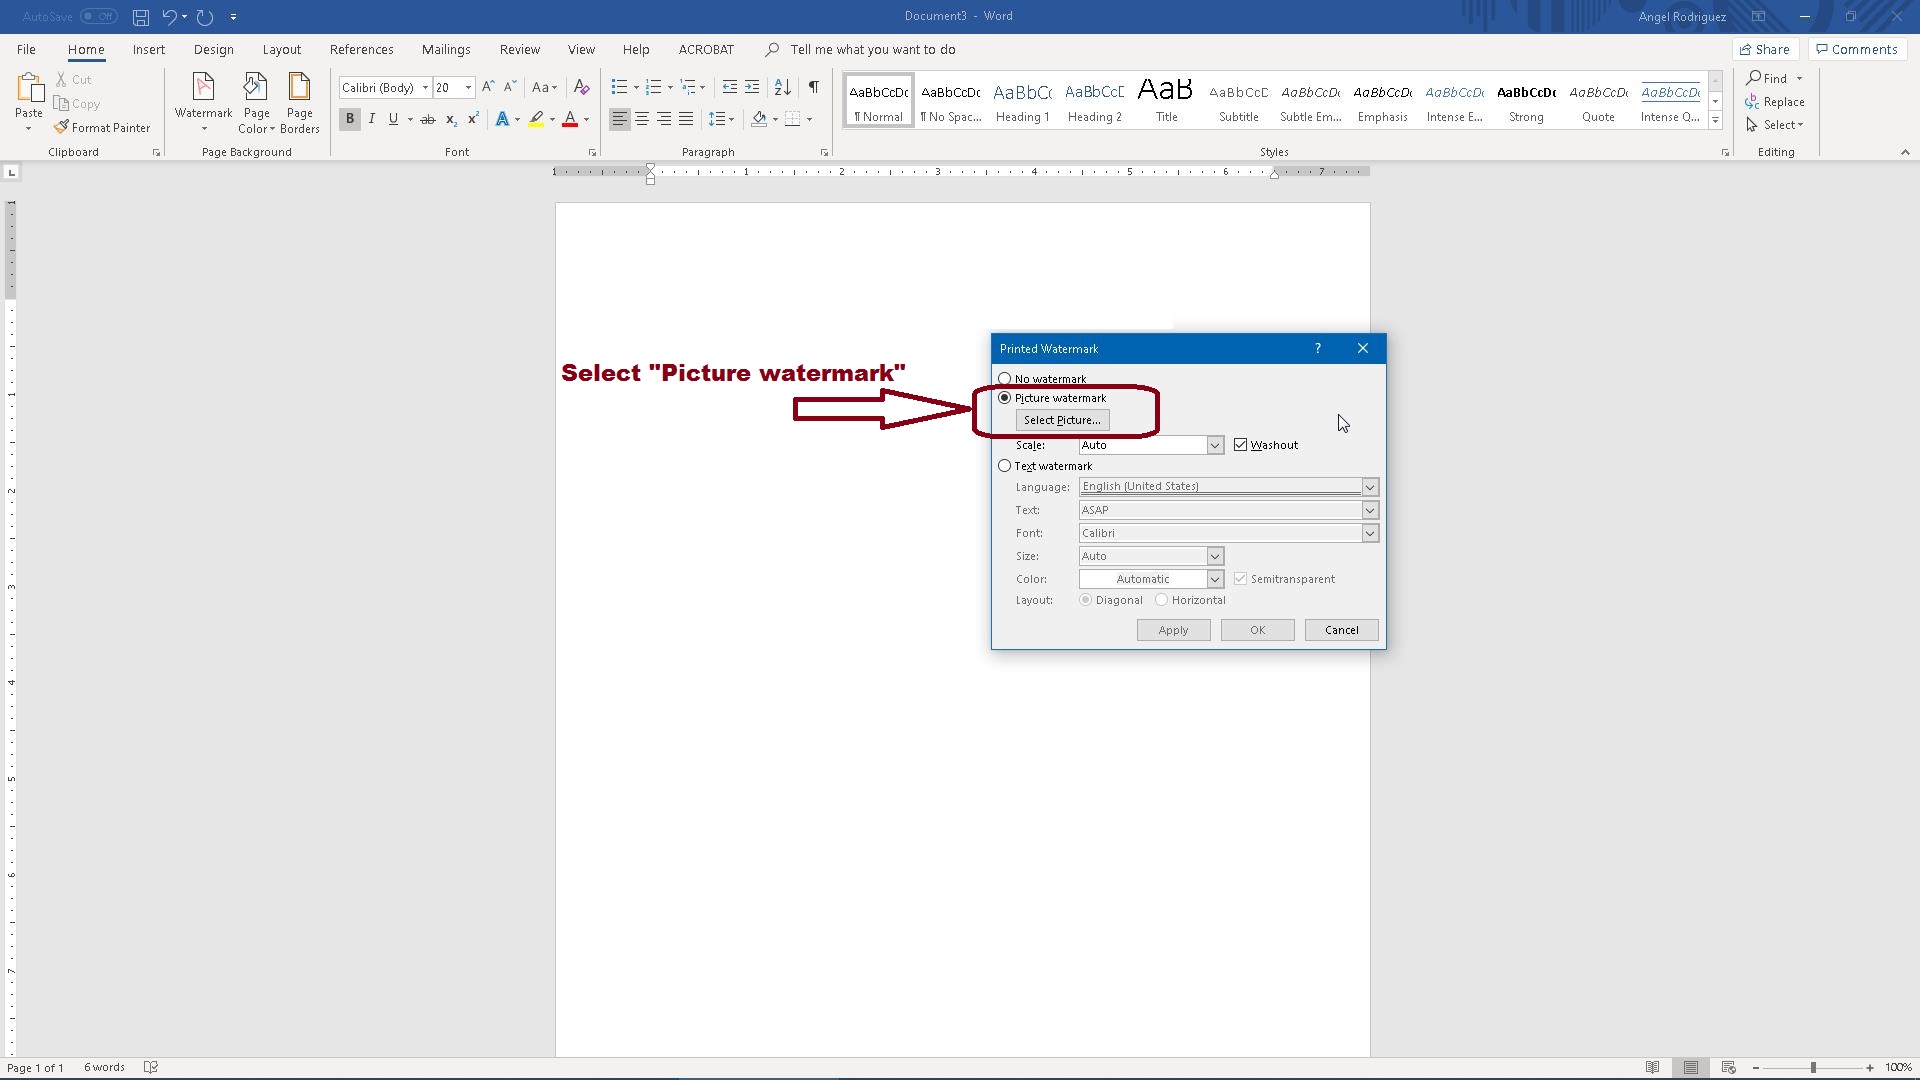Click the Watermark icon in the ribbon

(203, 93)
